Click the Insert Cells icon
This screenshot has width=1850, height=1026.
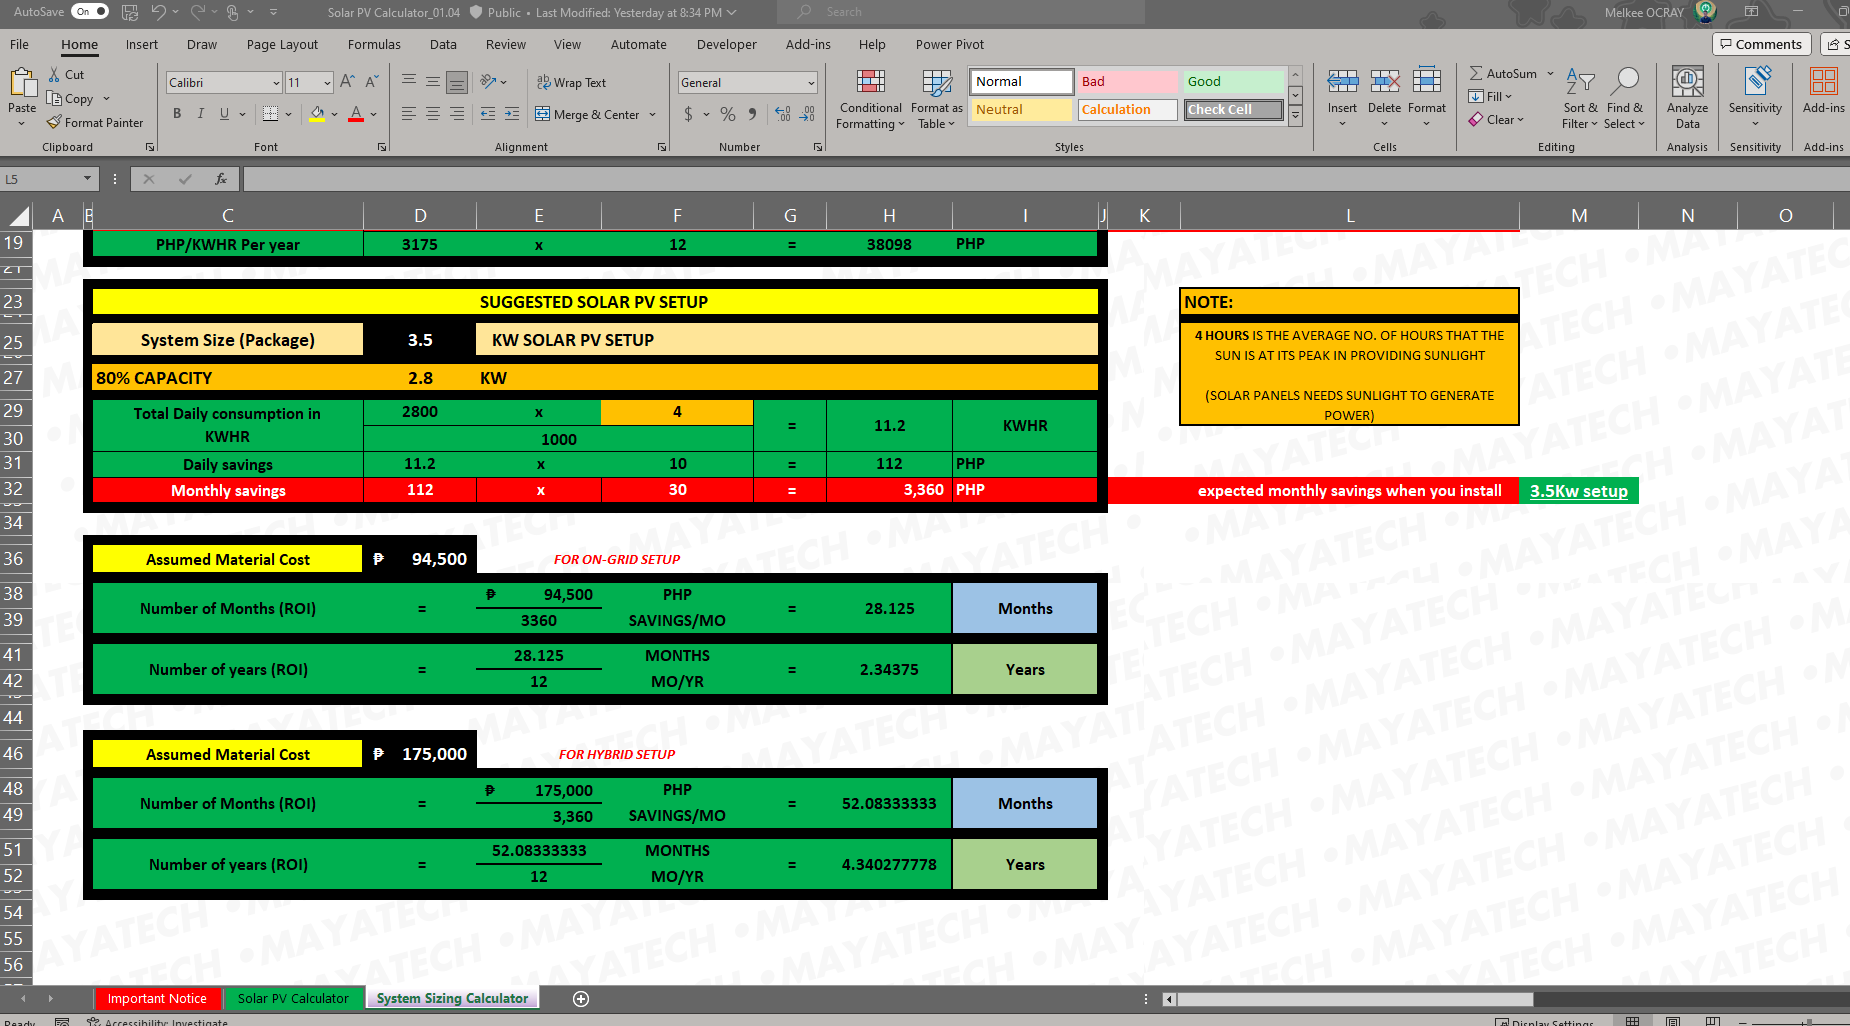pos(1342,89)
